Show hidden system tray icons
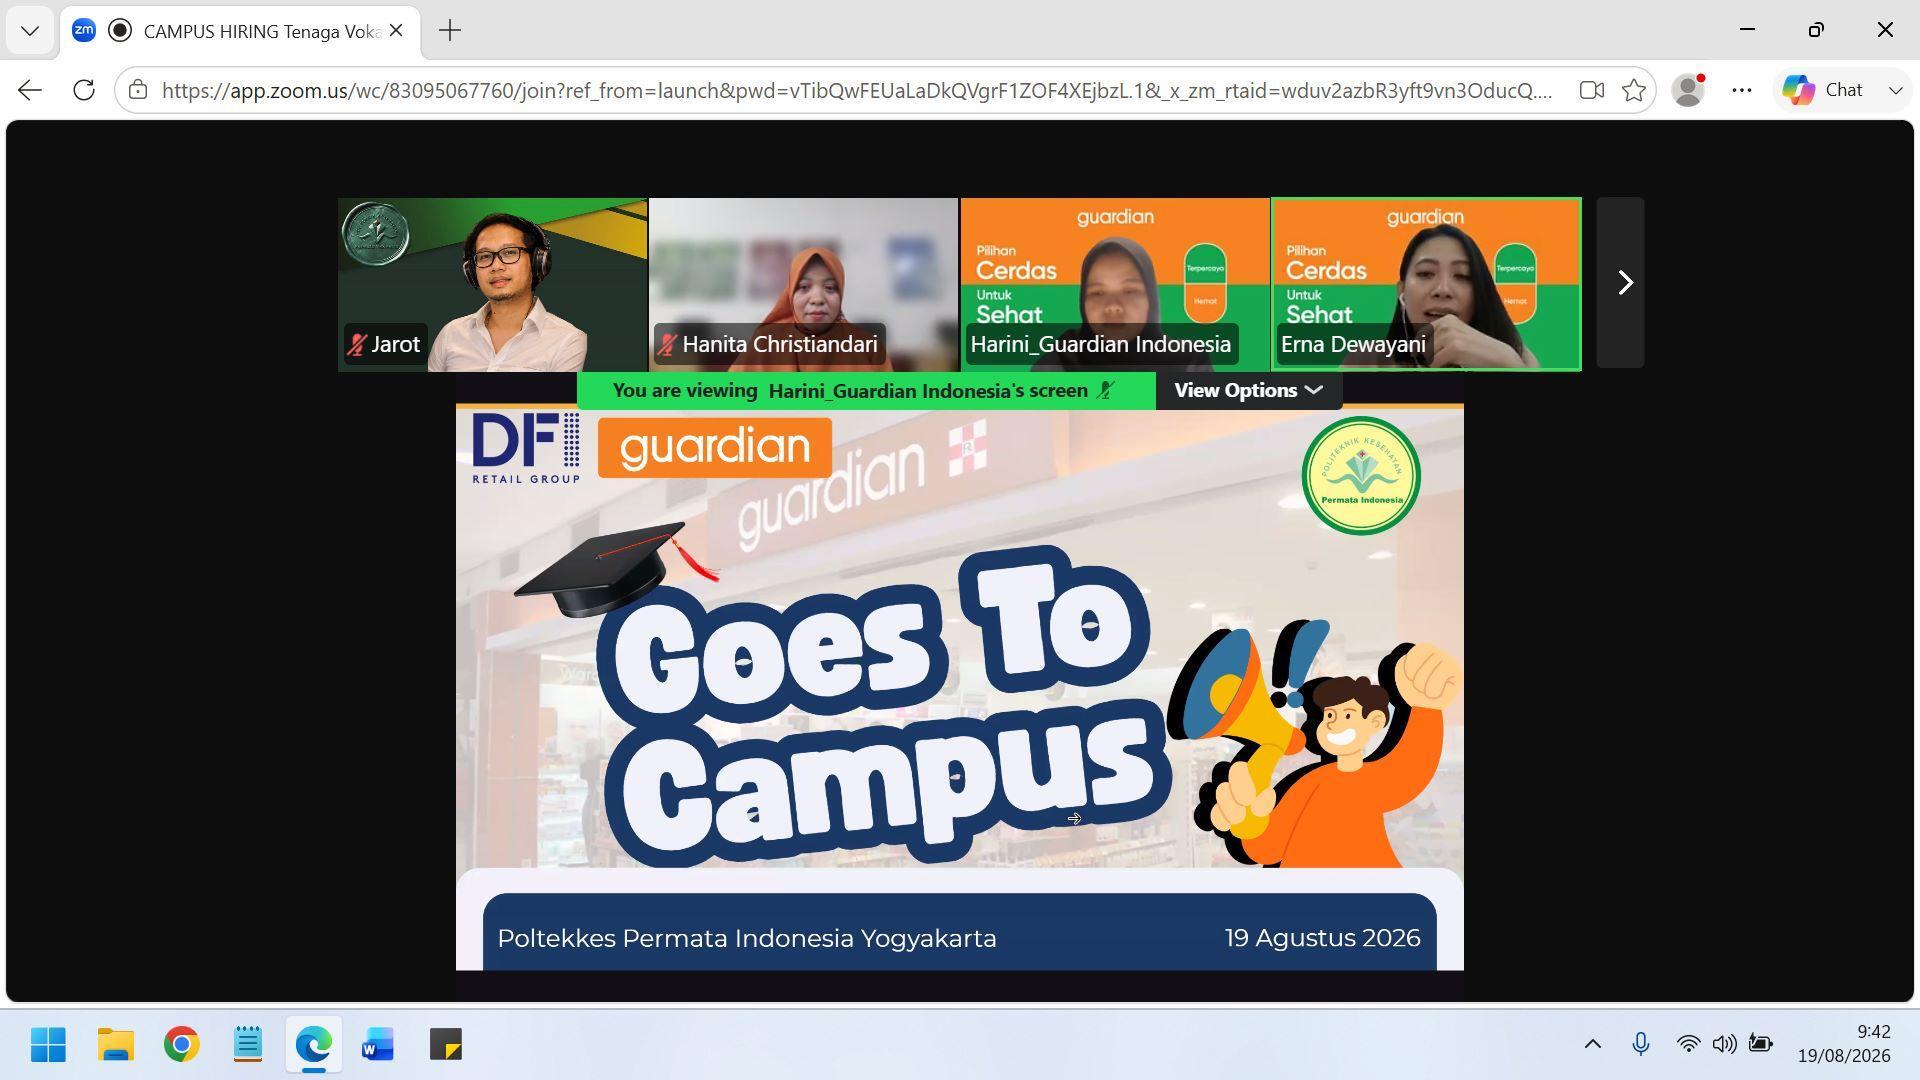The height and width of the screenshot is (1080, 1920). [1592, 1045]
